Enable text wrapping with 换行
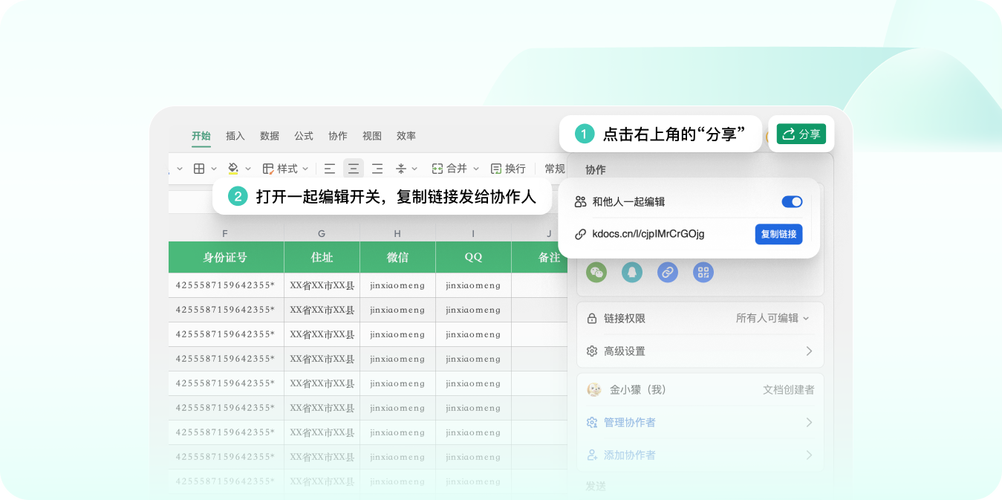This screenshot has width=1002, height=500. [x=508, y=169]
